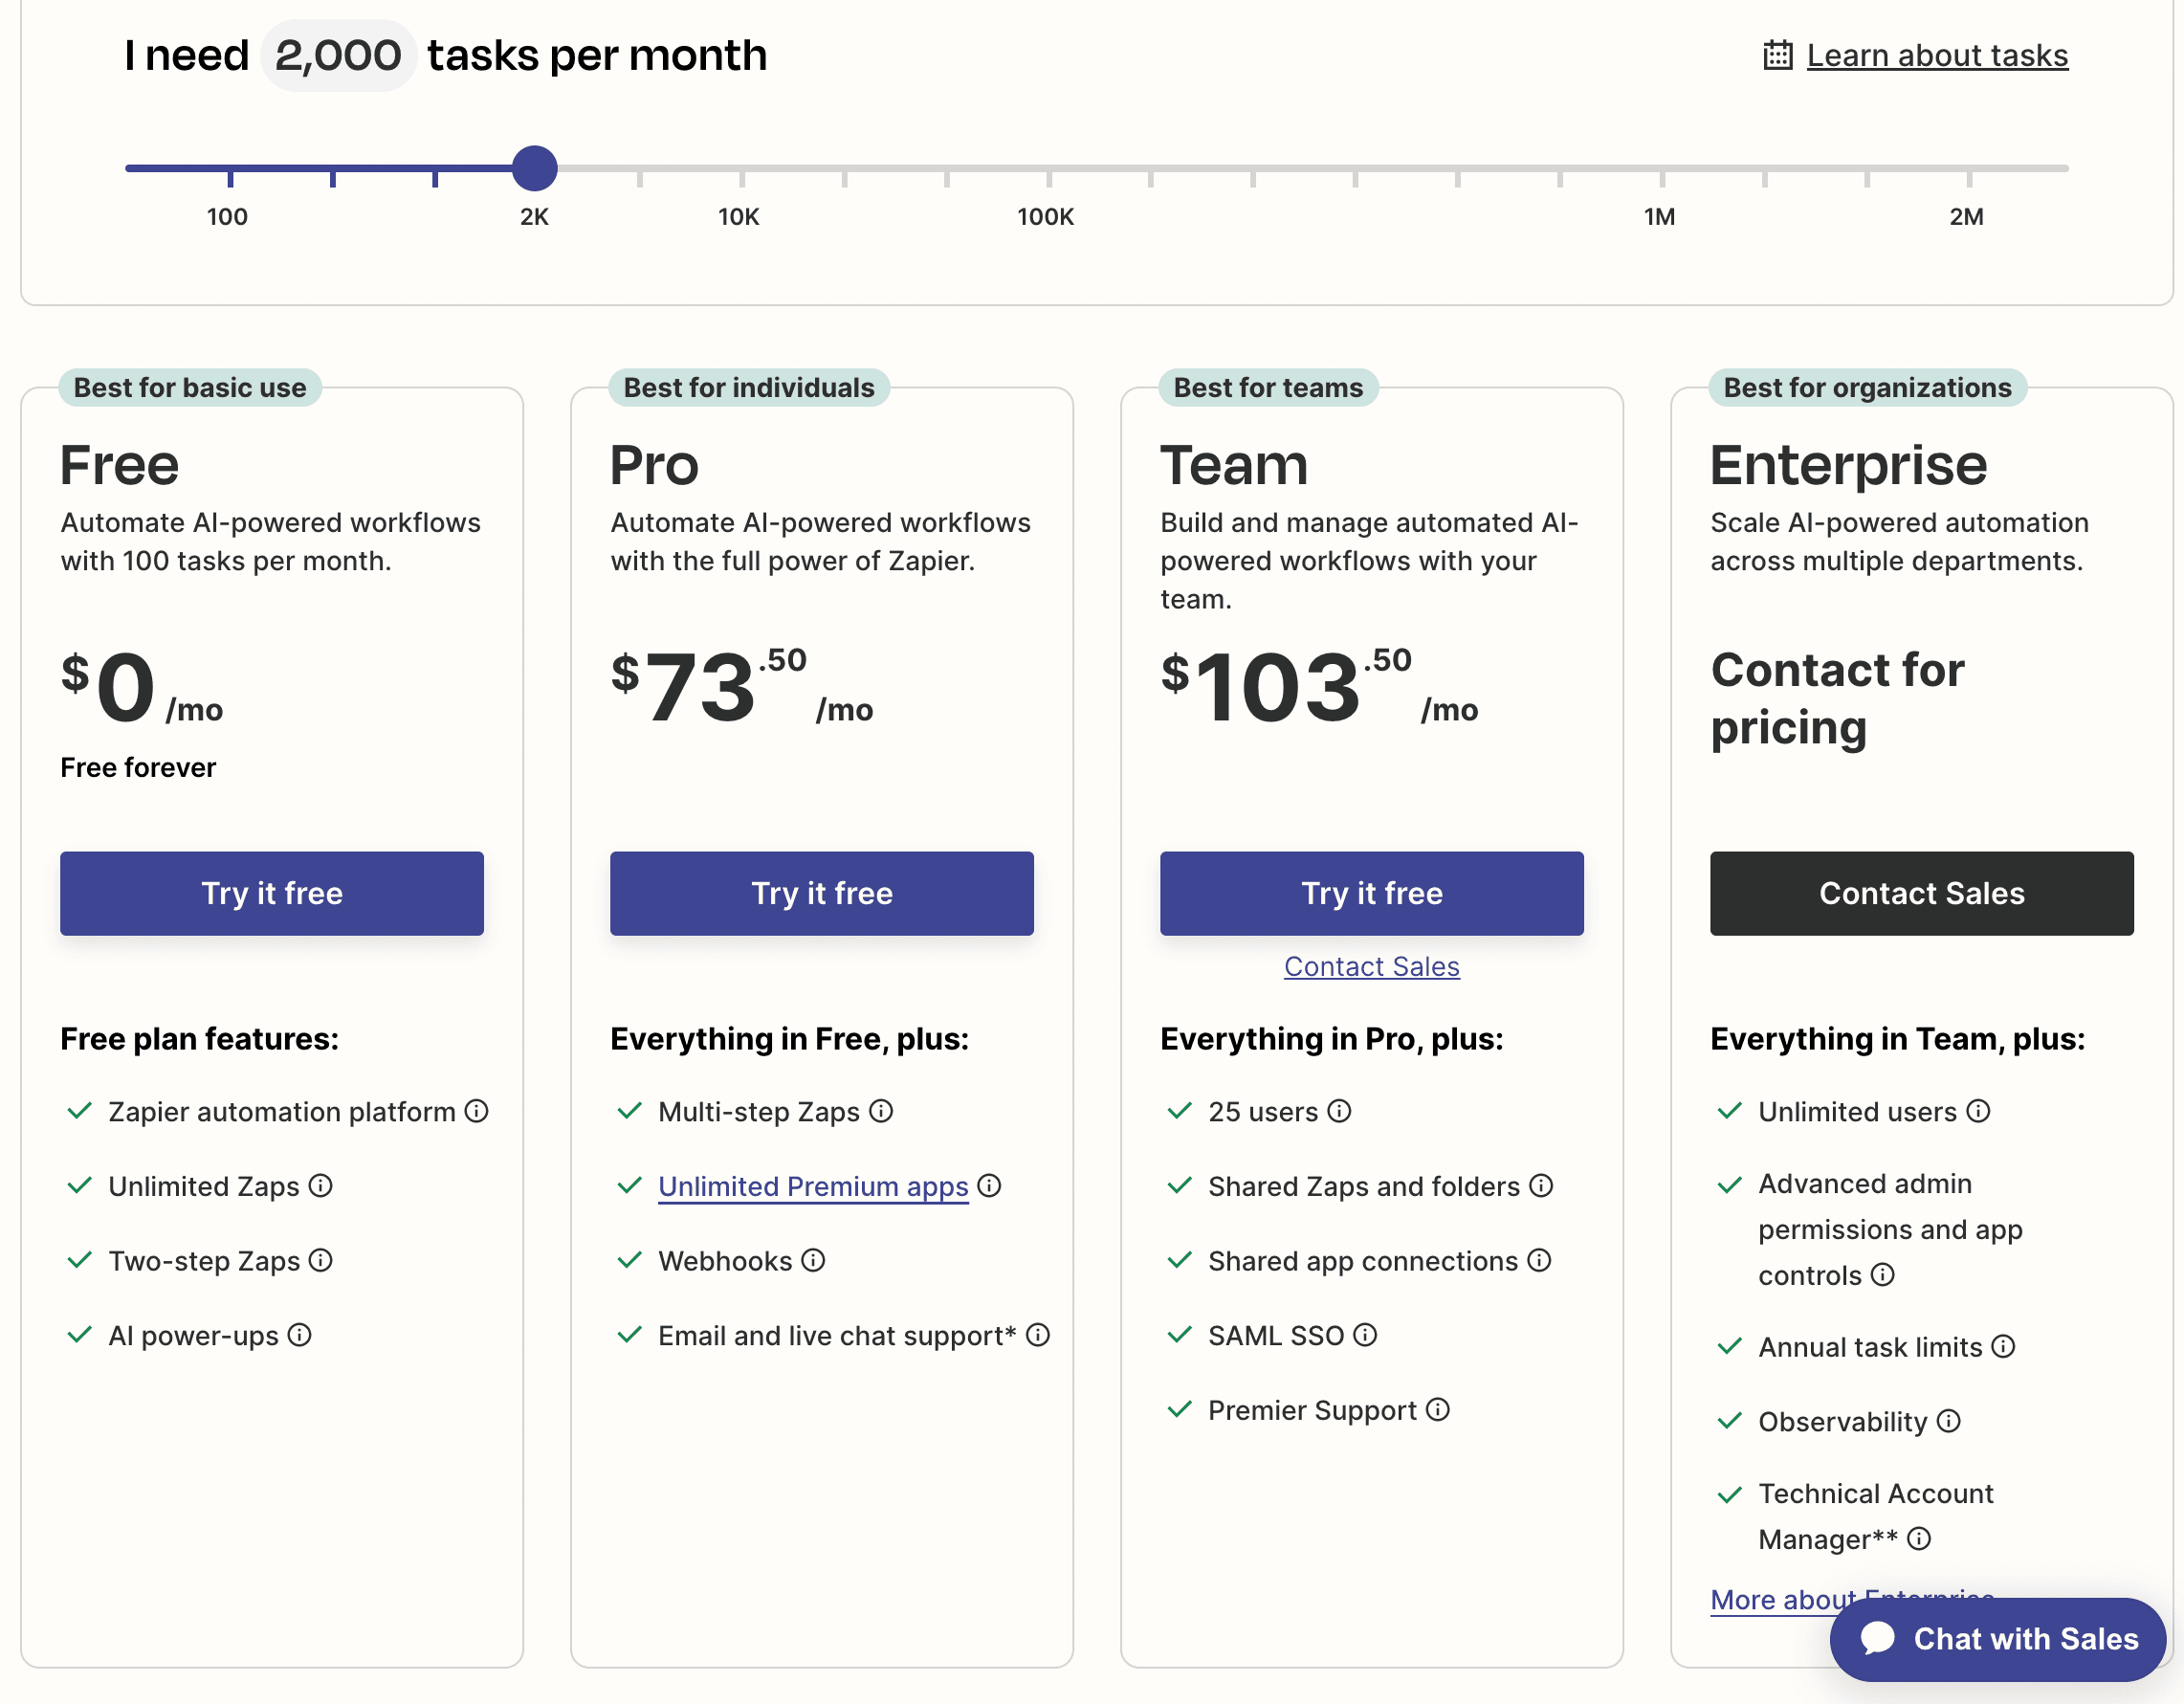Click the calendar icon beside Learn about tasks

click(1777, 55)
